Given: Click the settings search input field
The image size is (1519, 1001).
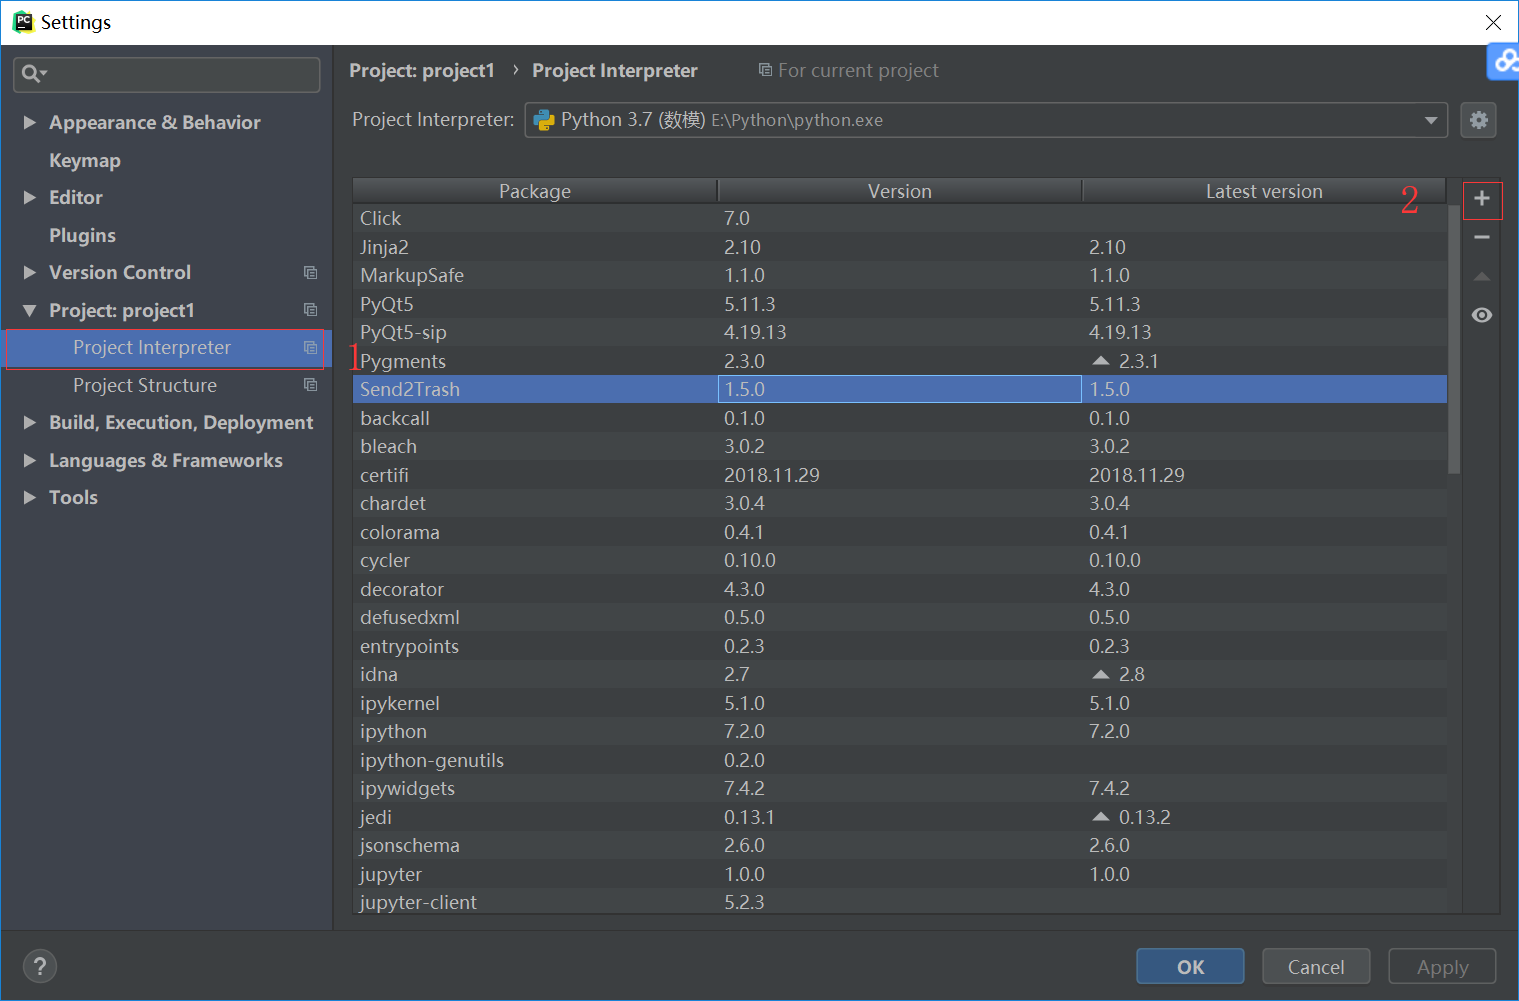Looking at the screenshot, I should (x=167, y=74).
